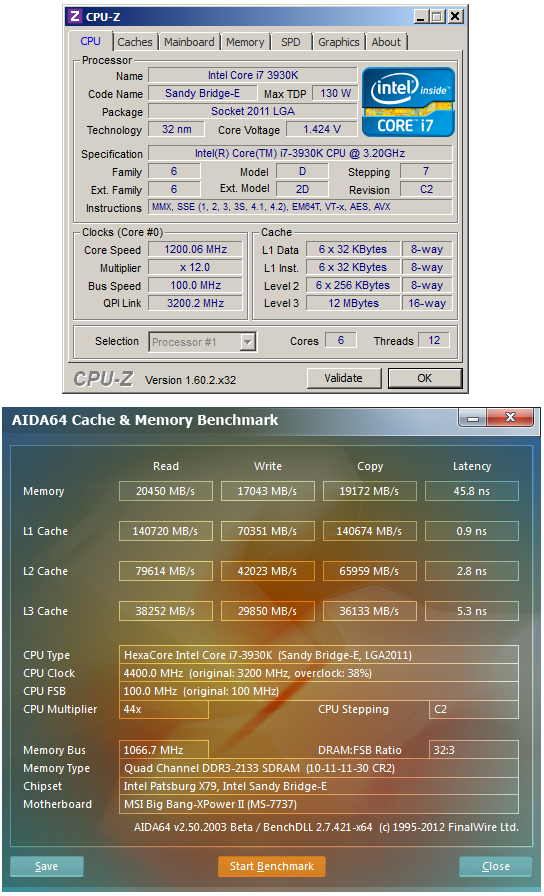Click the Validate button in CPU-Z
This screenshot has width=544, height=896.
point(343,378)
